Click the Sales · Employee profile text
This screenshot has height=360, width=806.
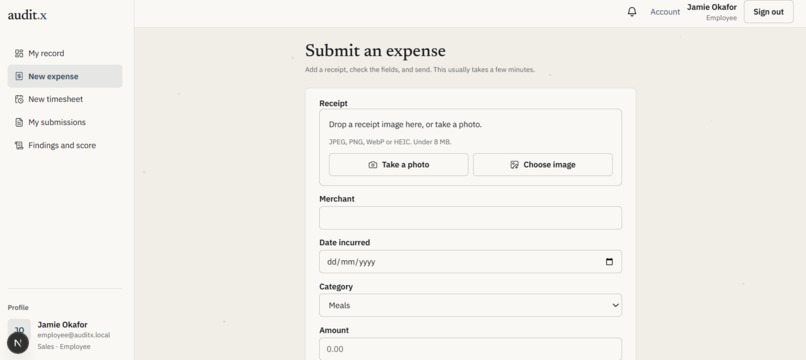(x=64, y=347)
